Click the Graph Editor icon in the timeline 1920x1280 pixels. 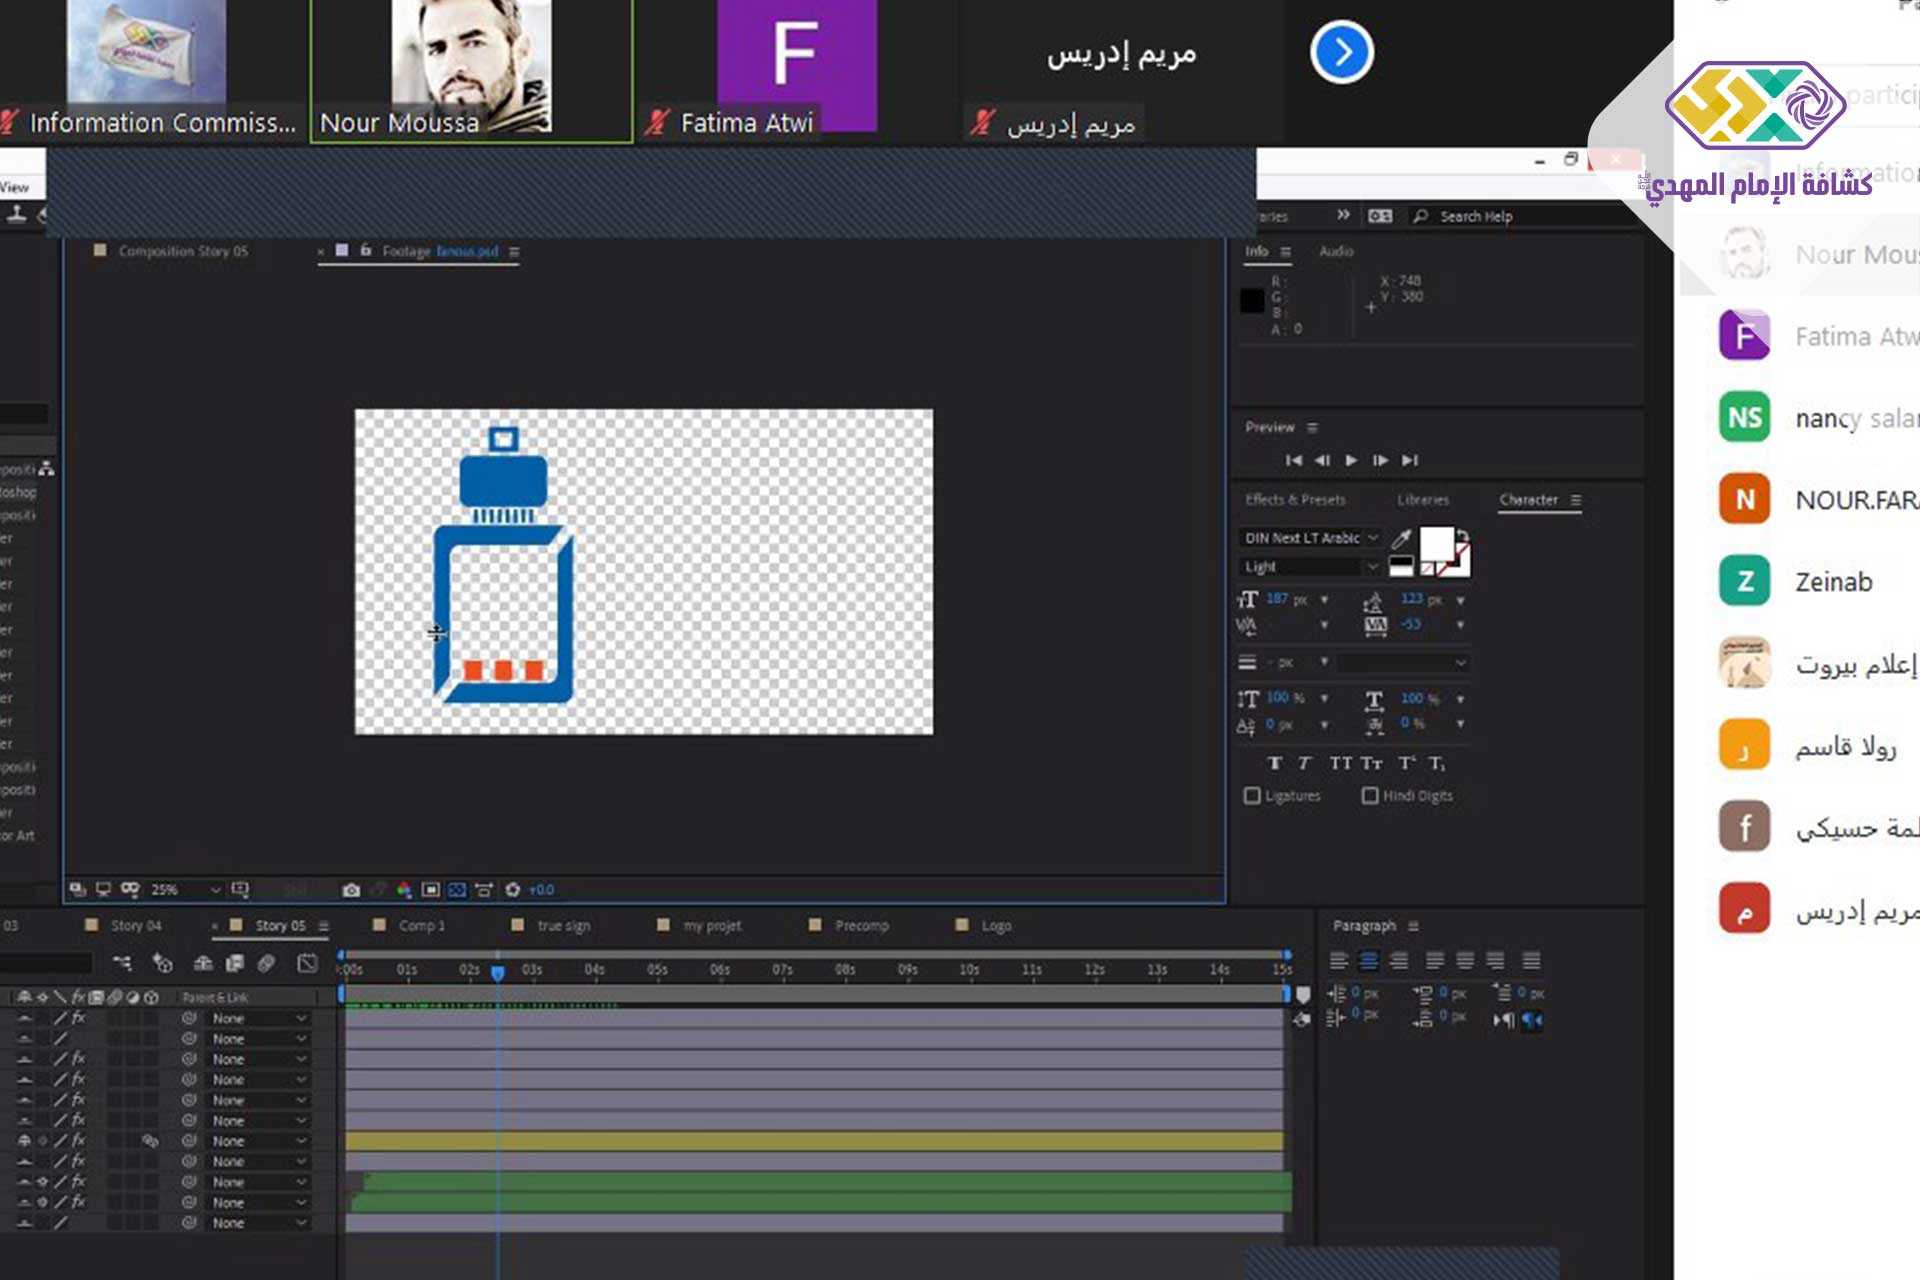[307, 963]
